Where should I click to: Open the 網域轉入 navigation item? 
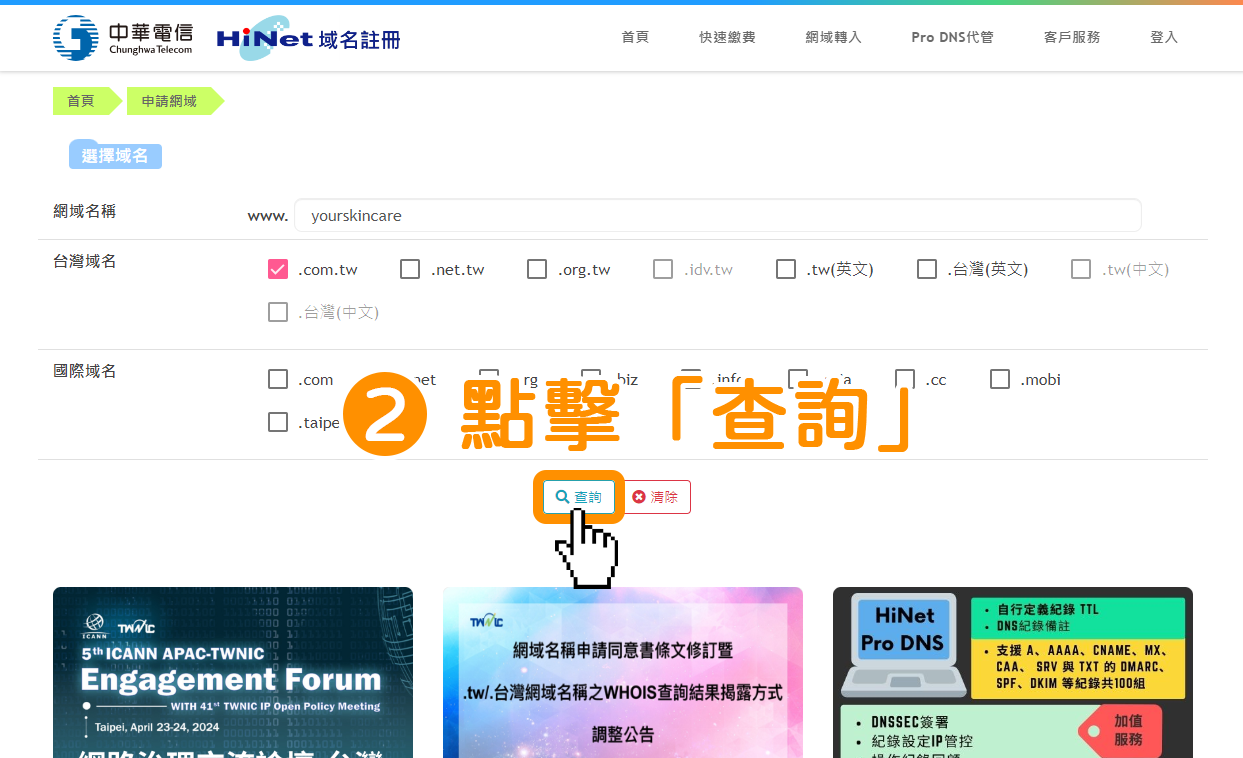[x=833, y=37]
